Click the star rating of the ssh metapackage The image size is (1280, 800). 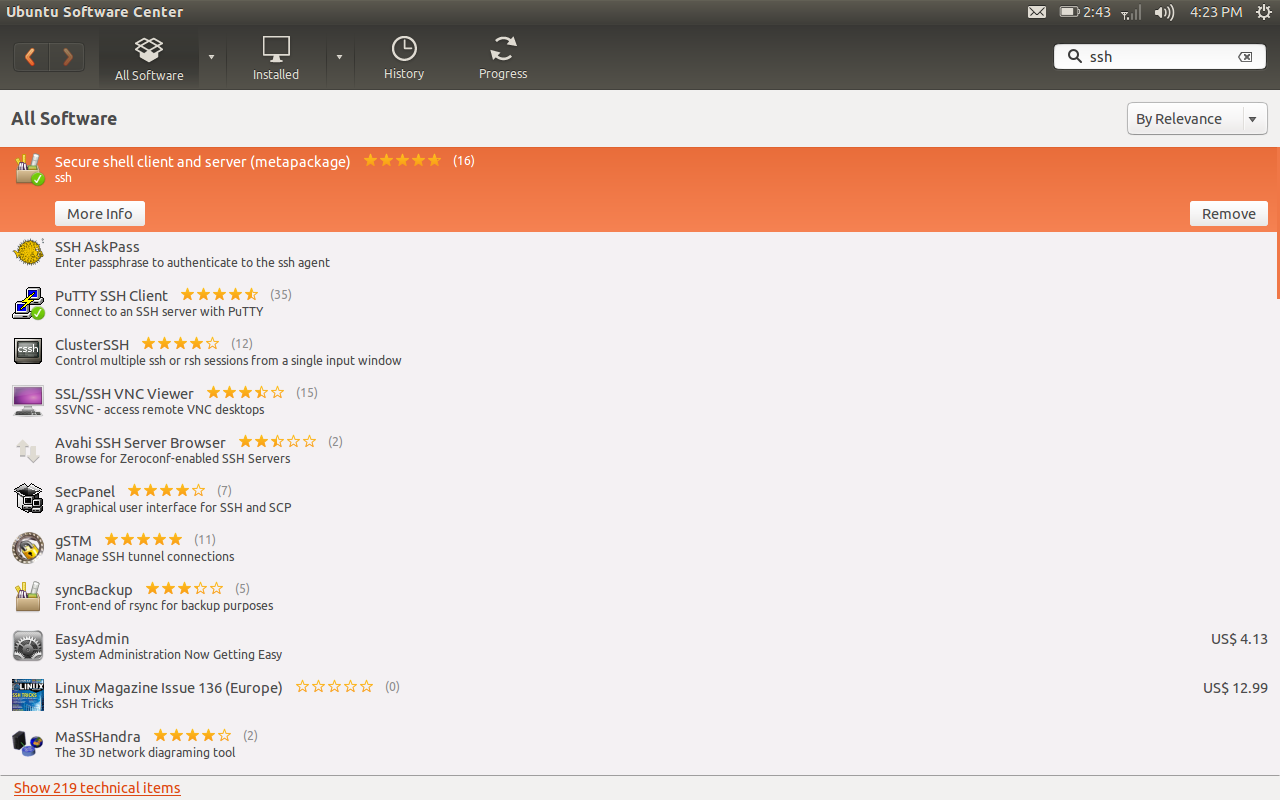click(402, 160)
